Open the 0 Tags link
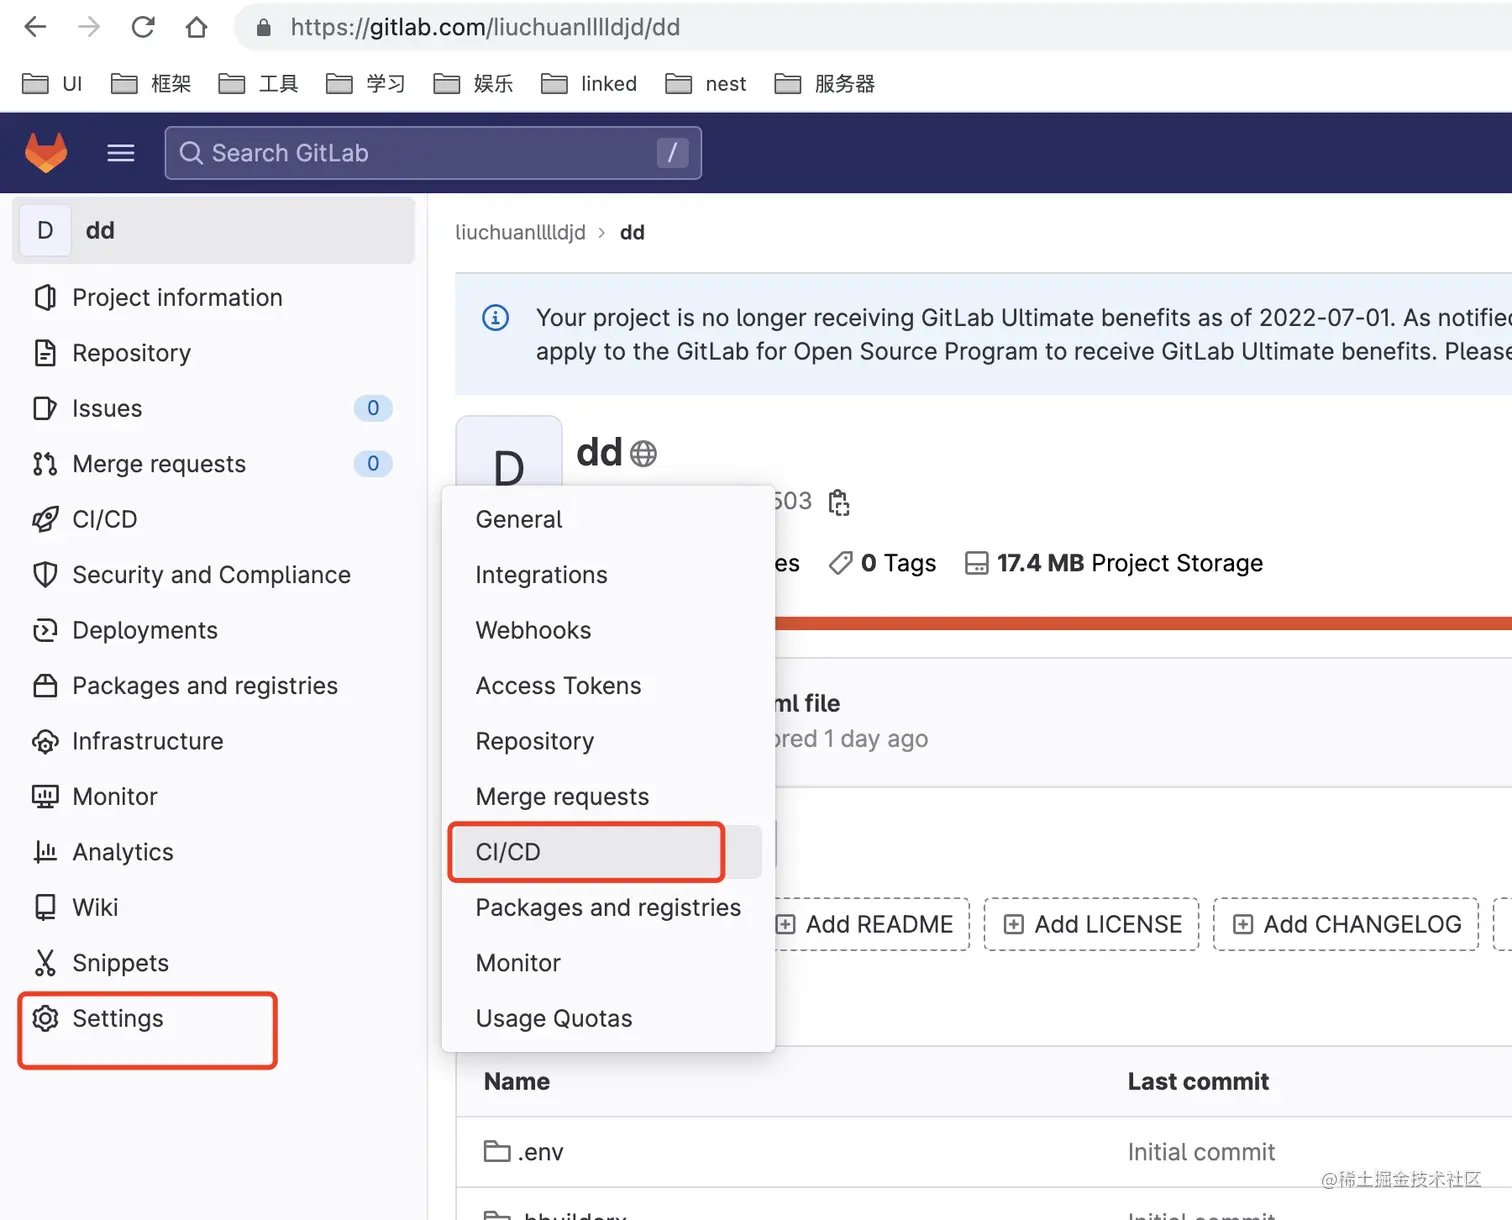The height and width of the screenshot is (1220, 1512). coord(883,563)
